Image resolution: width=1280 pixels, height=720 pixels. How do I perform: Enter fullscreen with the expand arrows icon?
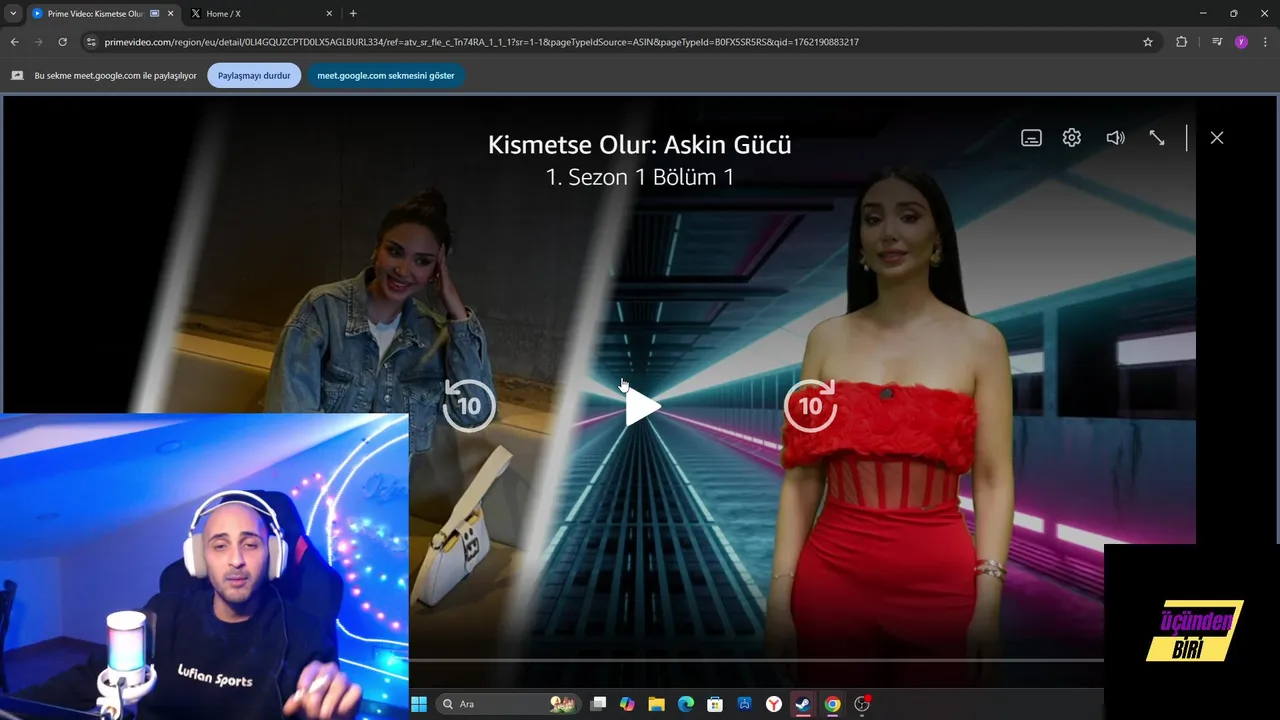pyautogui.click(x=1157, y=138)
